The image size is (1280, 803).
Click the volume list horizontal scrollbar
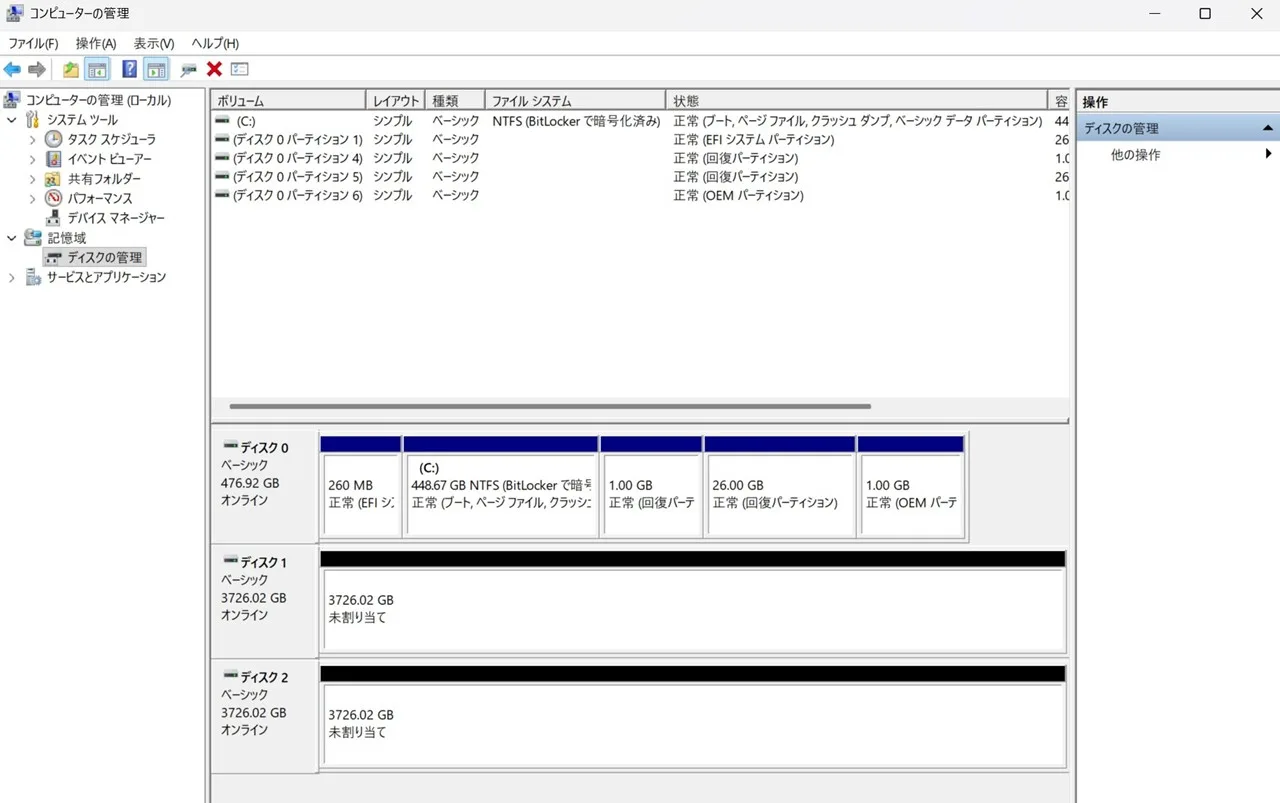point(550,407)
